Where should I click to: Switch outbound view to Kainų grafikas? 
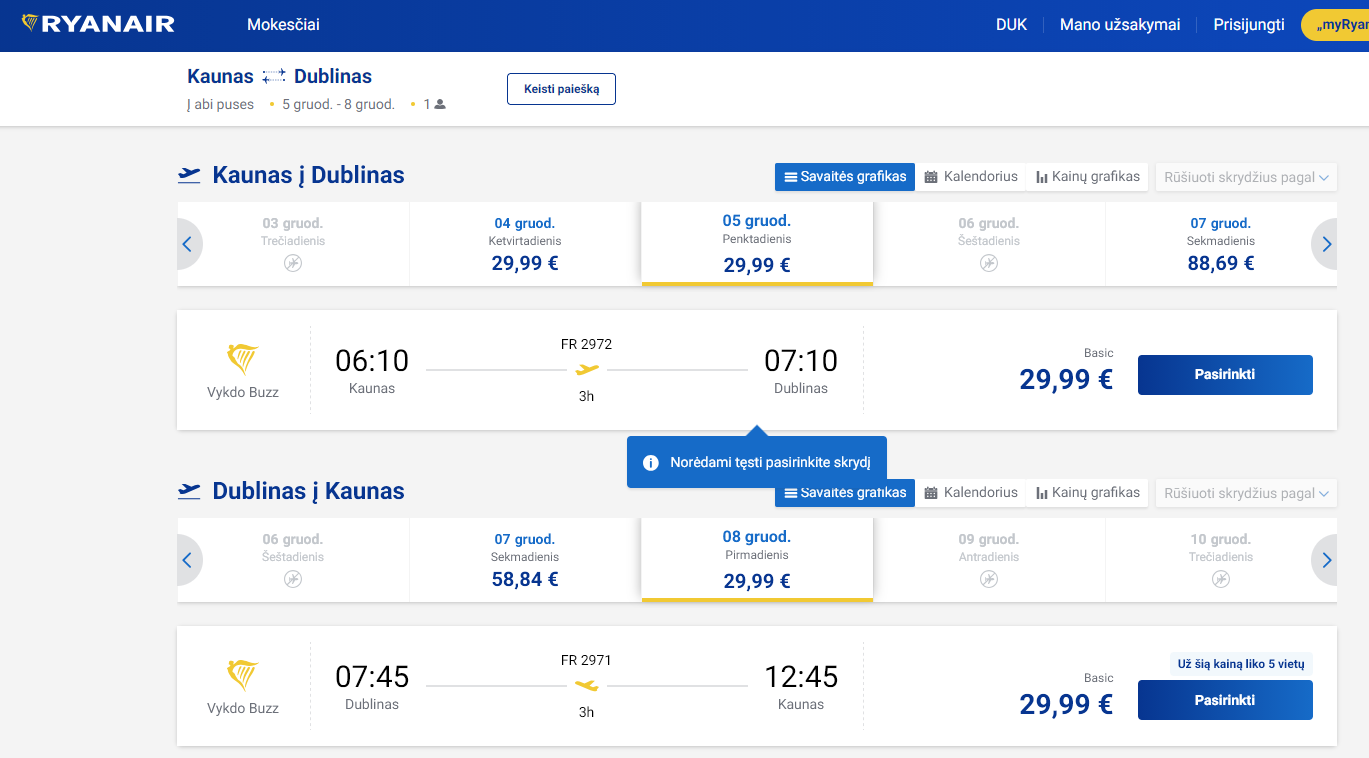[1088, 177]
